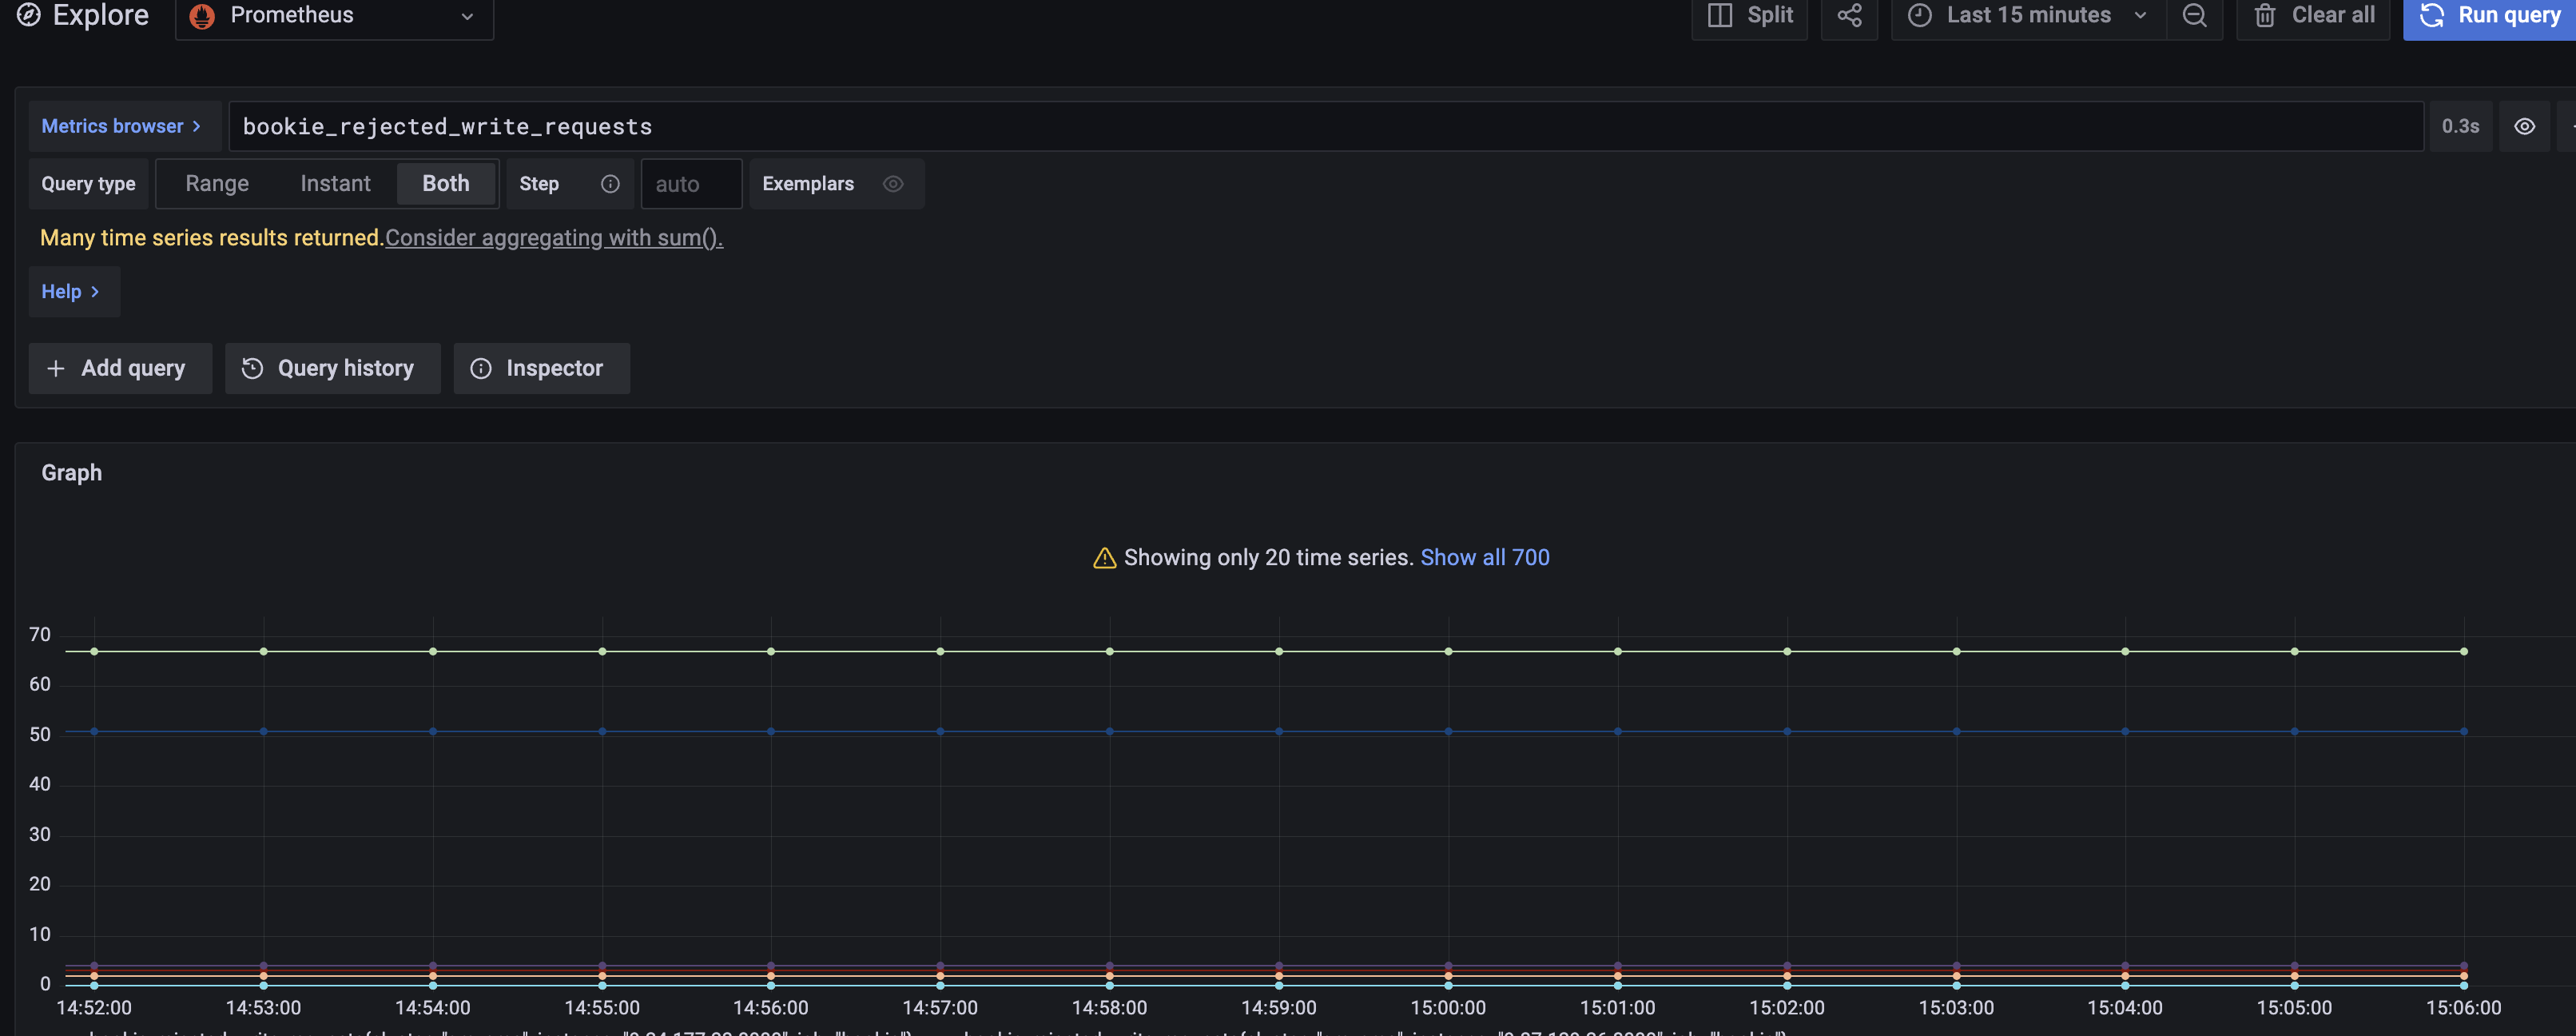The width and height of the screenshot is (2576, 1036).
Task: Click the share query icon
Action: coord(1849,16)
